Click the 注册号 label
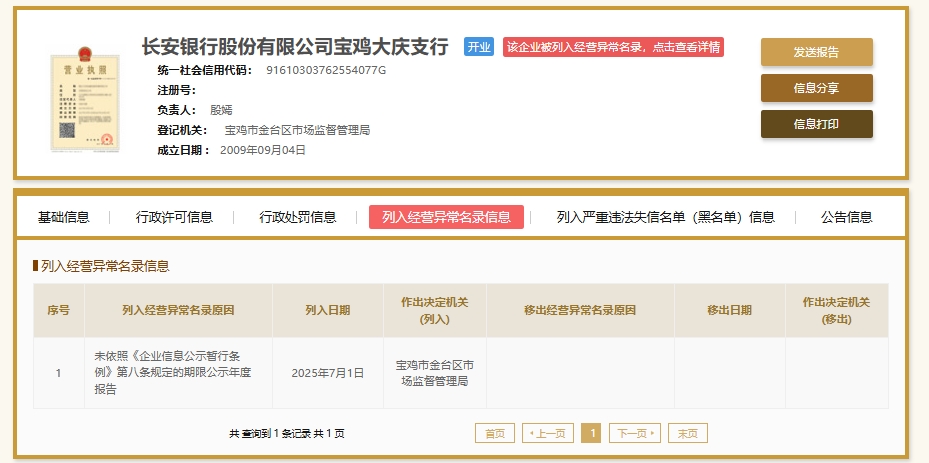929x463 pixels. pyautogui.click(x=177, y=90)
